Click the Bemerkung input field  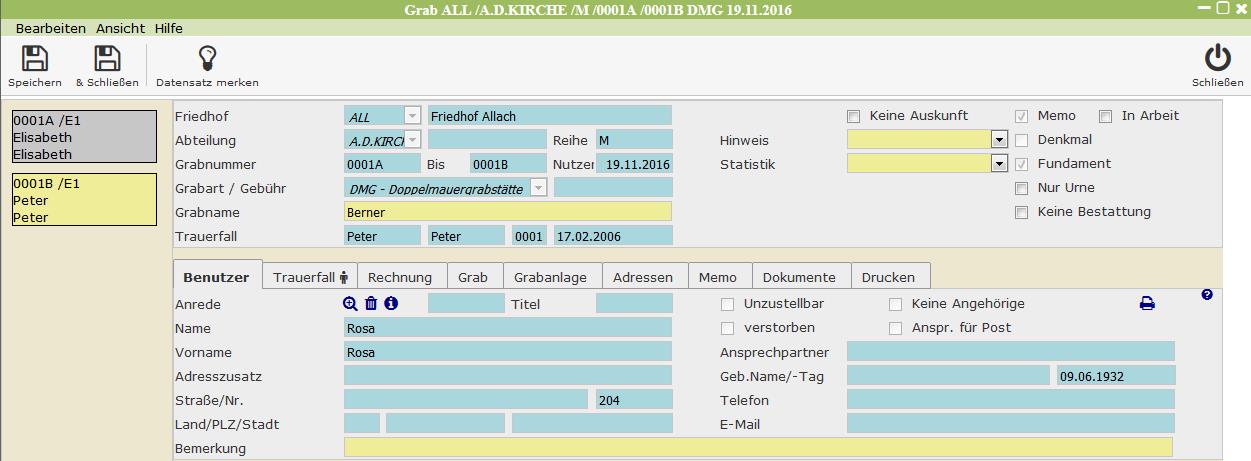click(x=757, y=448)
